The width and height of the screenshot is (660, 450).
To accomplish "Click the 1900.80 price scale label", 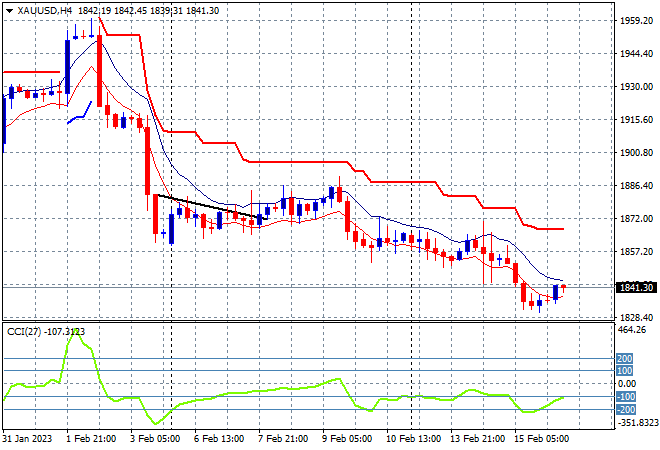I will point(636,152).
